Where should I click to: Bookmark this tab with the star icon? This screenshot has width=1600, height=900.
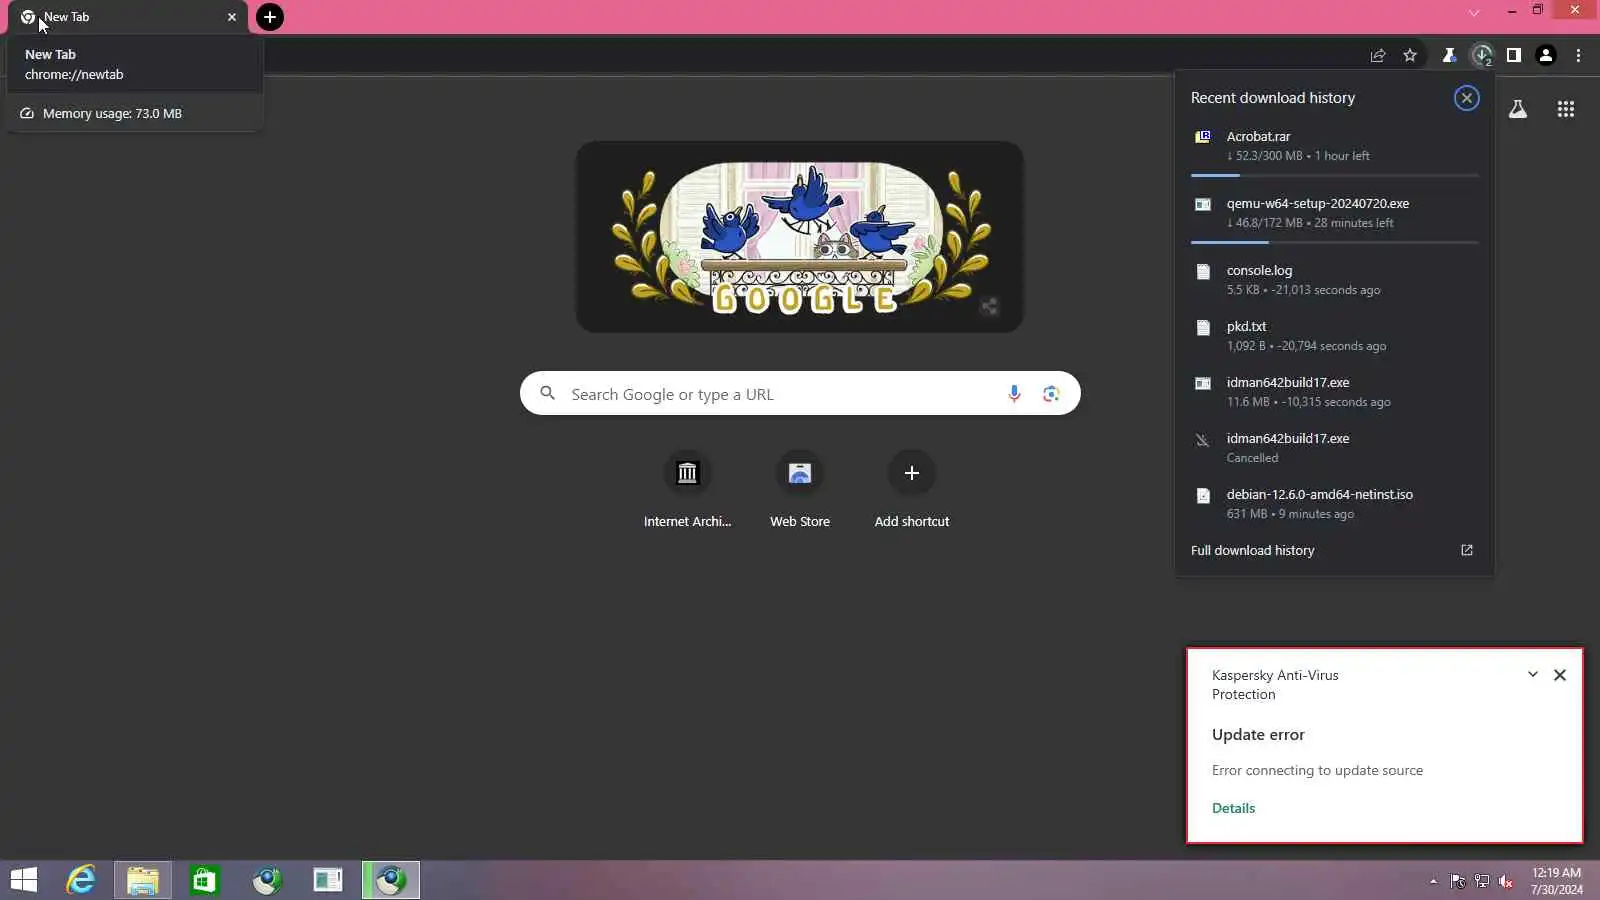[1410, 56]
